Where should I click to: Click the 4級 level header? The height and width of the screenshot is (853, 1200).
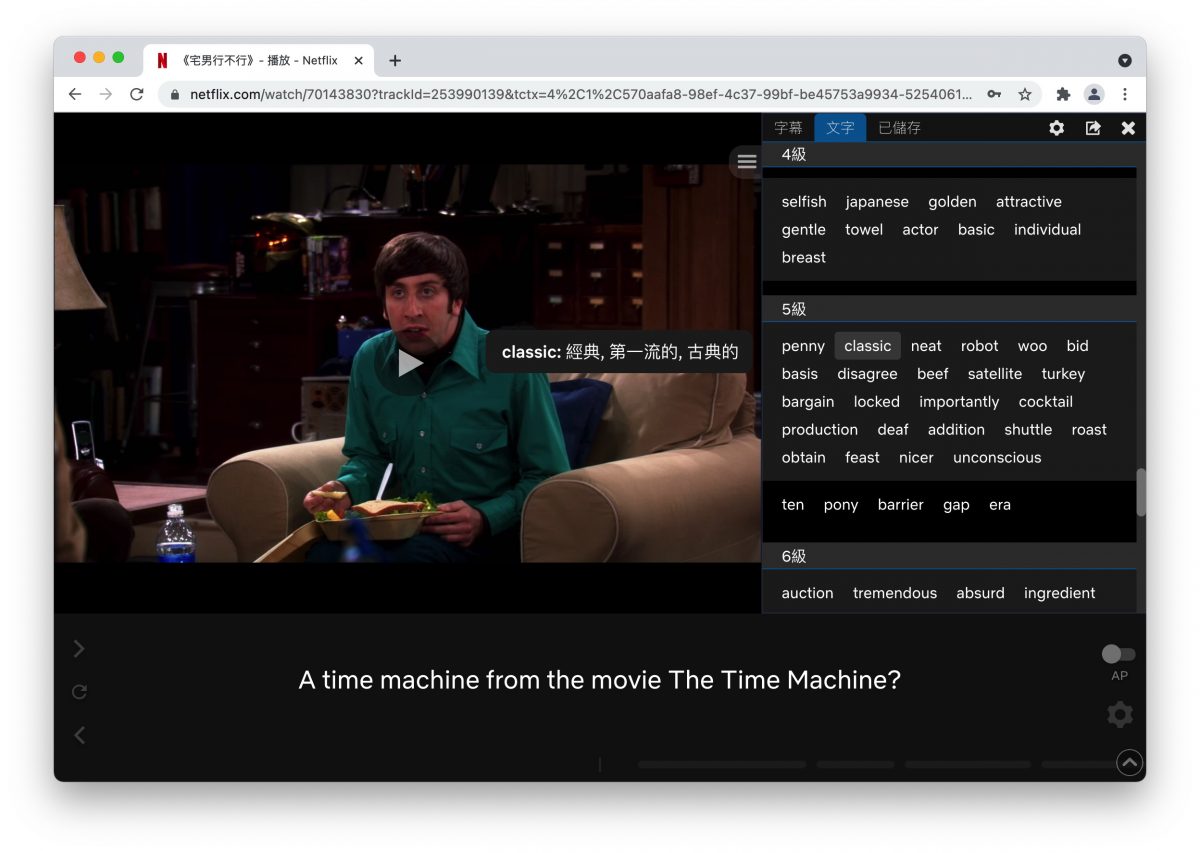[x=949, y=154]
